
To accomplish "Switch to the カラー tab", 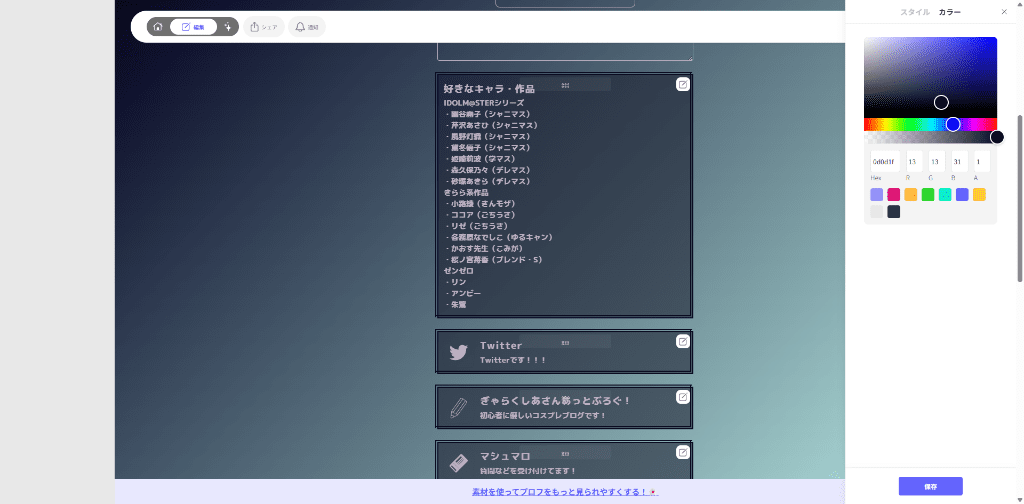I will 949,12.
